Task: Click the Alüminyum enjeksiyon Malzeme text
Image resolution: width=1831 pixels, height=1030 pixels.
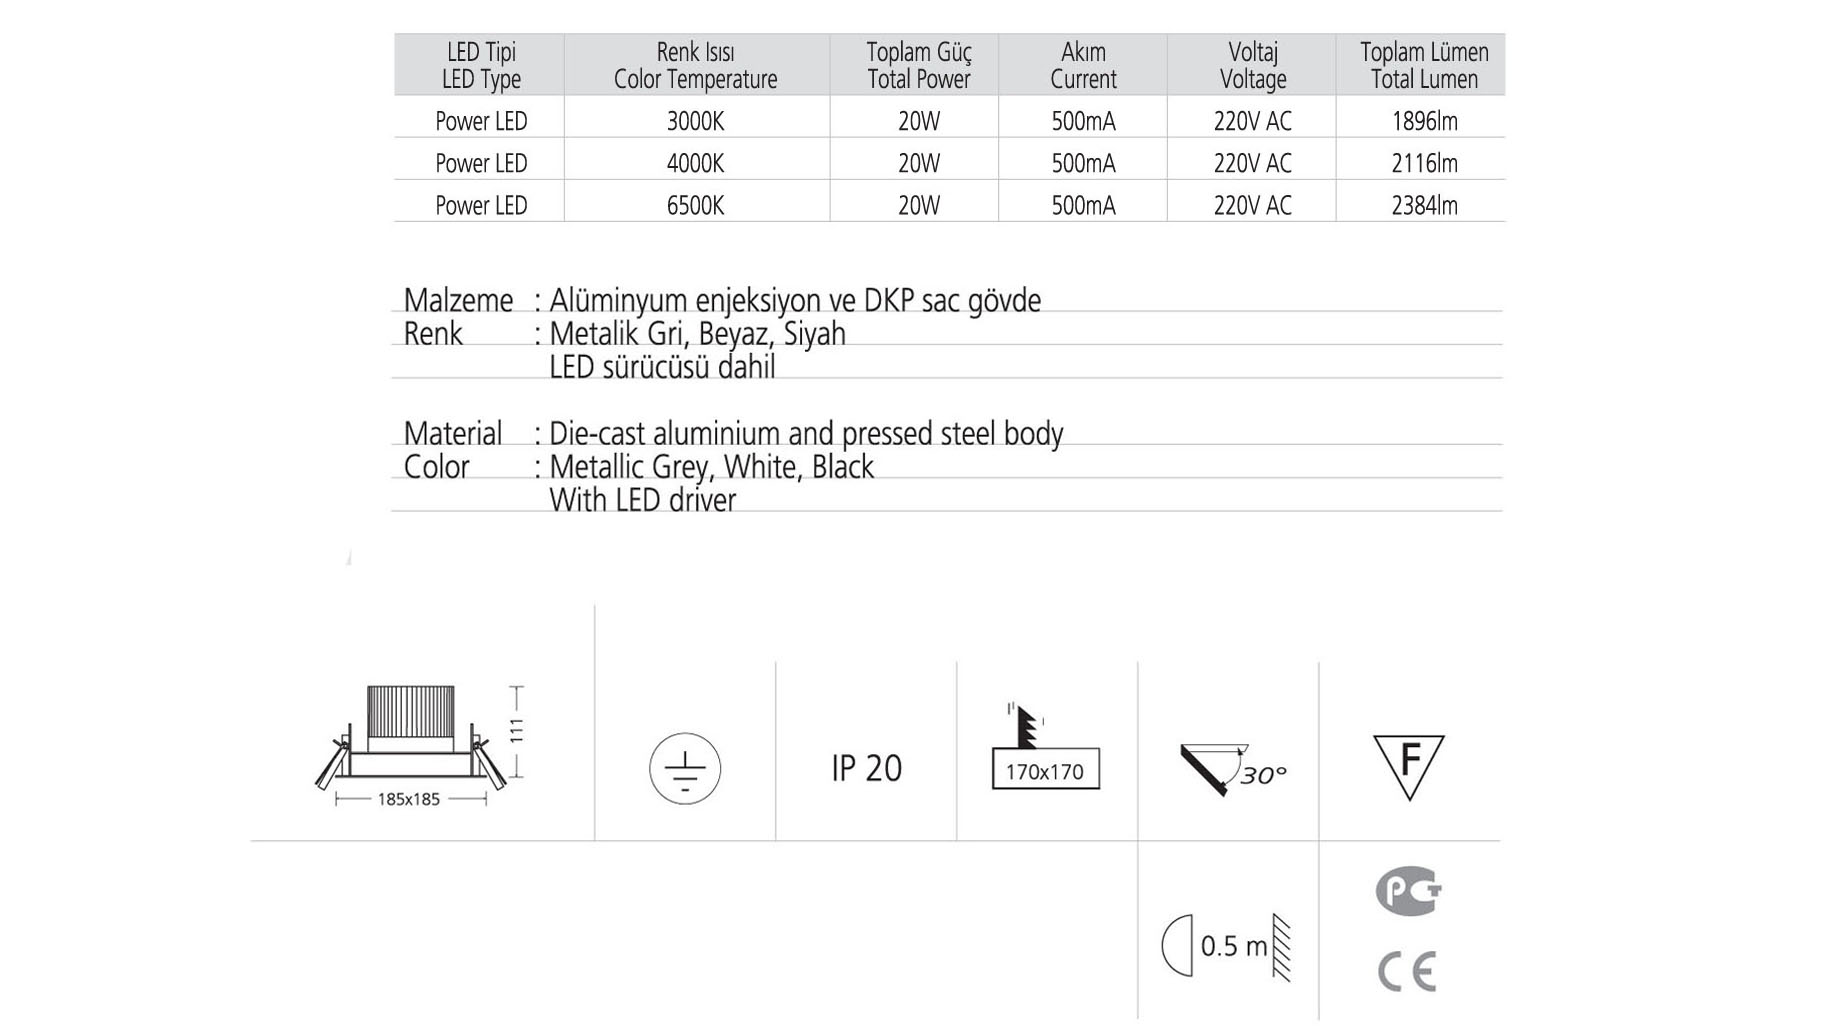Action: click(x=794, y=300)
